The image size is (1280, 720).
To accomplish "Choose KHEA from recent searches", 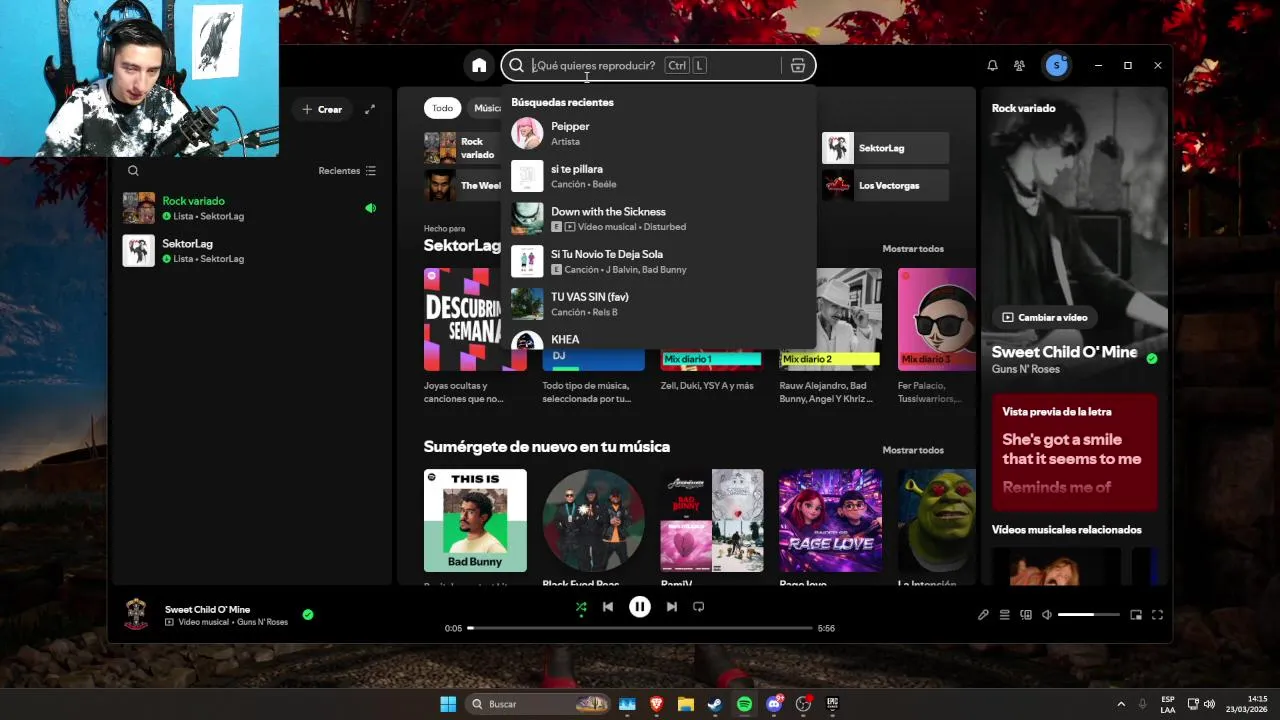I will [658, 338].
